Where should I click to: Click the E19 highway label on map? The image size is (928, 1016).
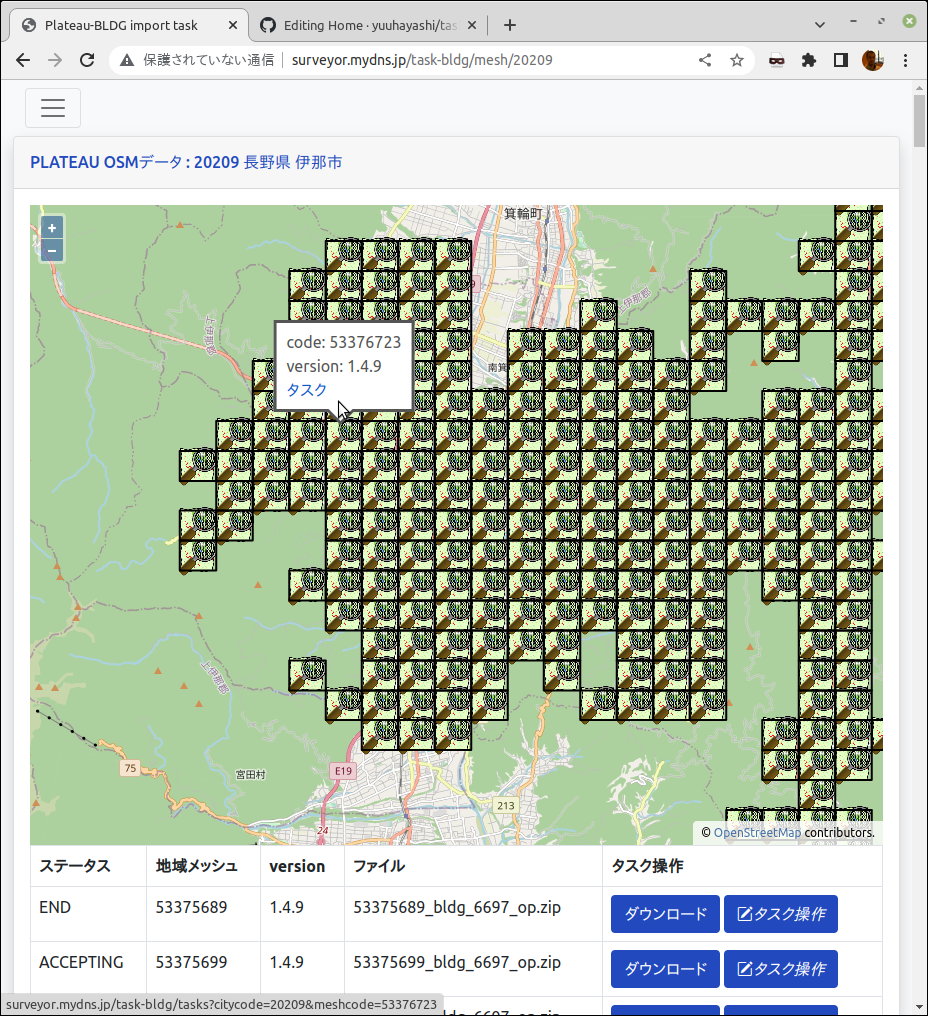[342, 771]
